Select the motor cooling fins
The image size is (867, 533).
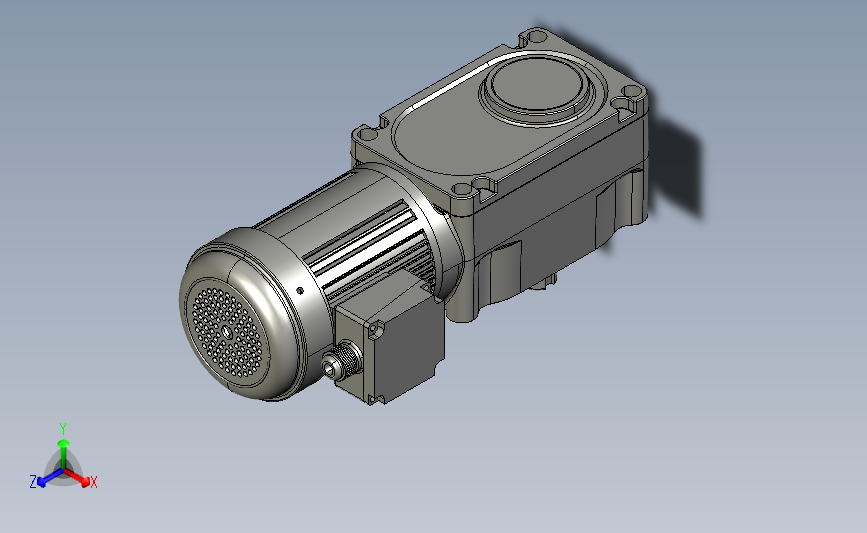click(x=368, y=247)
